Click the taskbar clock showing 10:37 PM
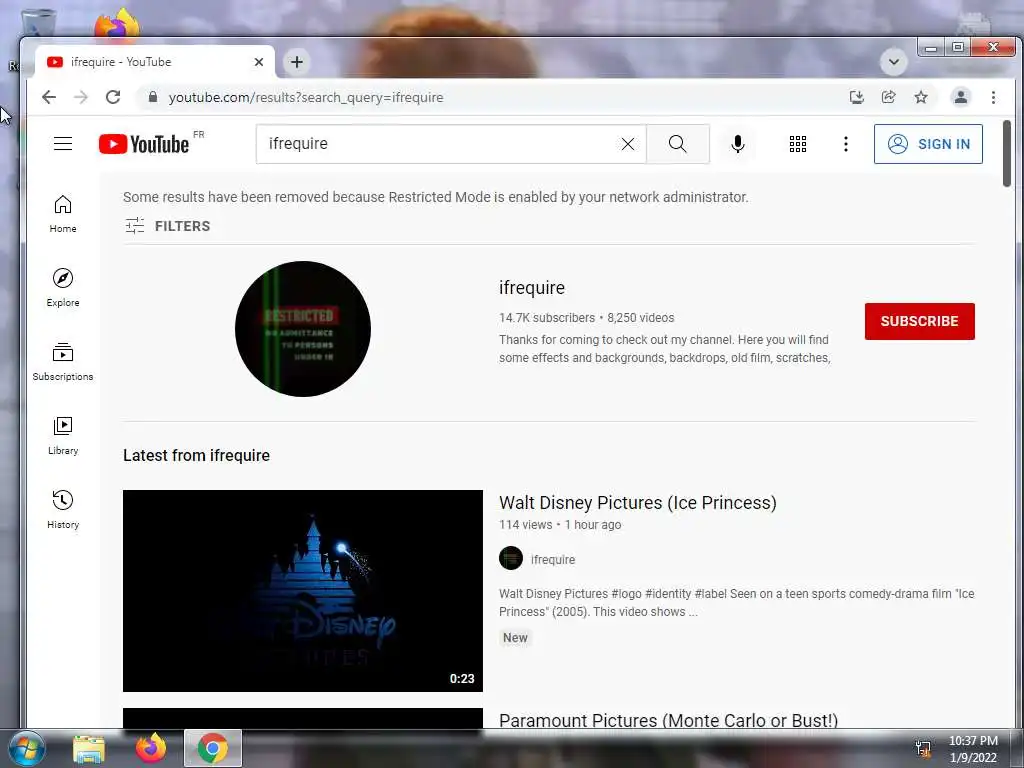 point(973,748)
